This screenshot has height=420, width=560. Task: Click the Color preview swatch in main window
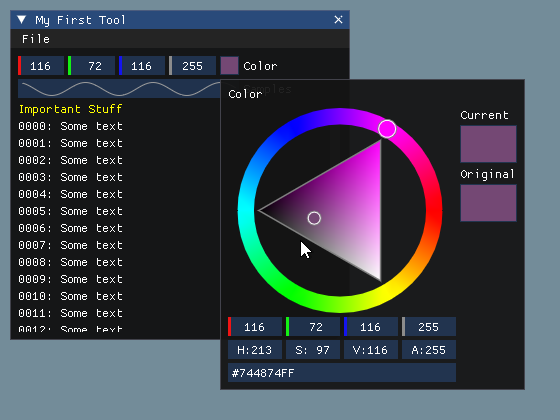(x=229, y=66)
